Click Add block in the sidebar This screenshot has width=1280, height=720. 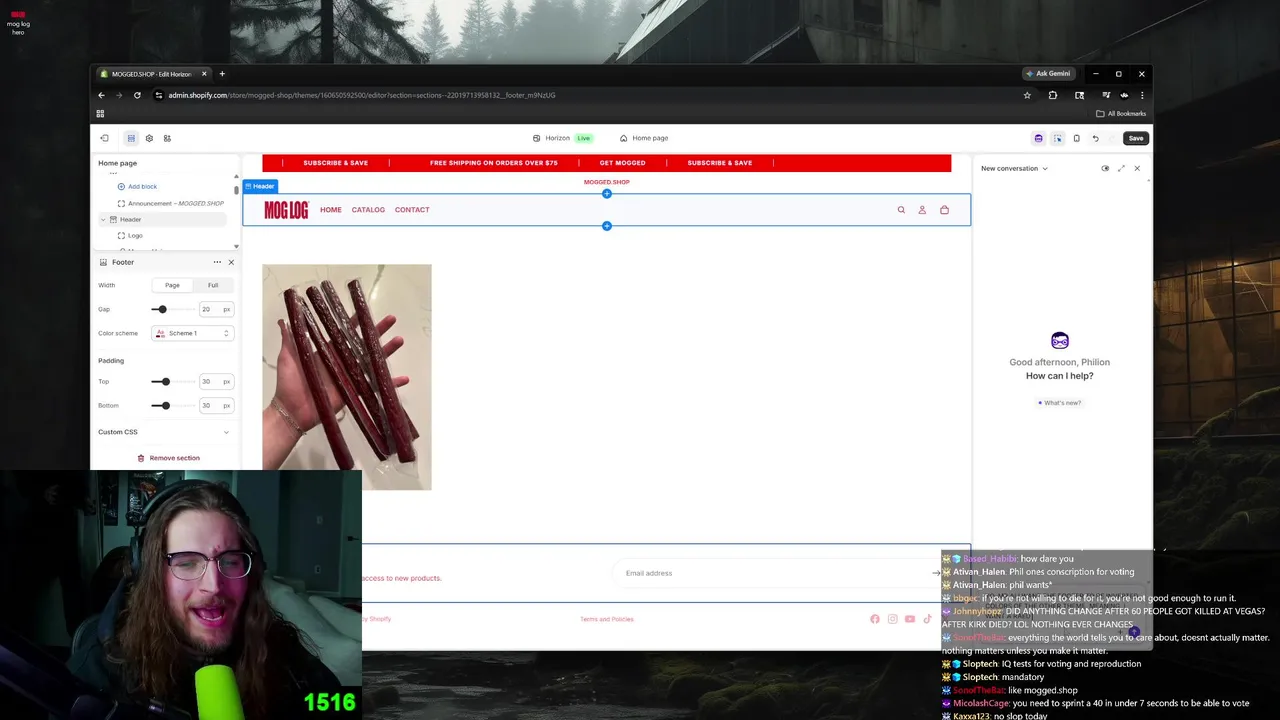click(137, 186)
